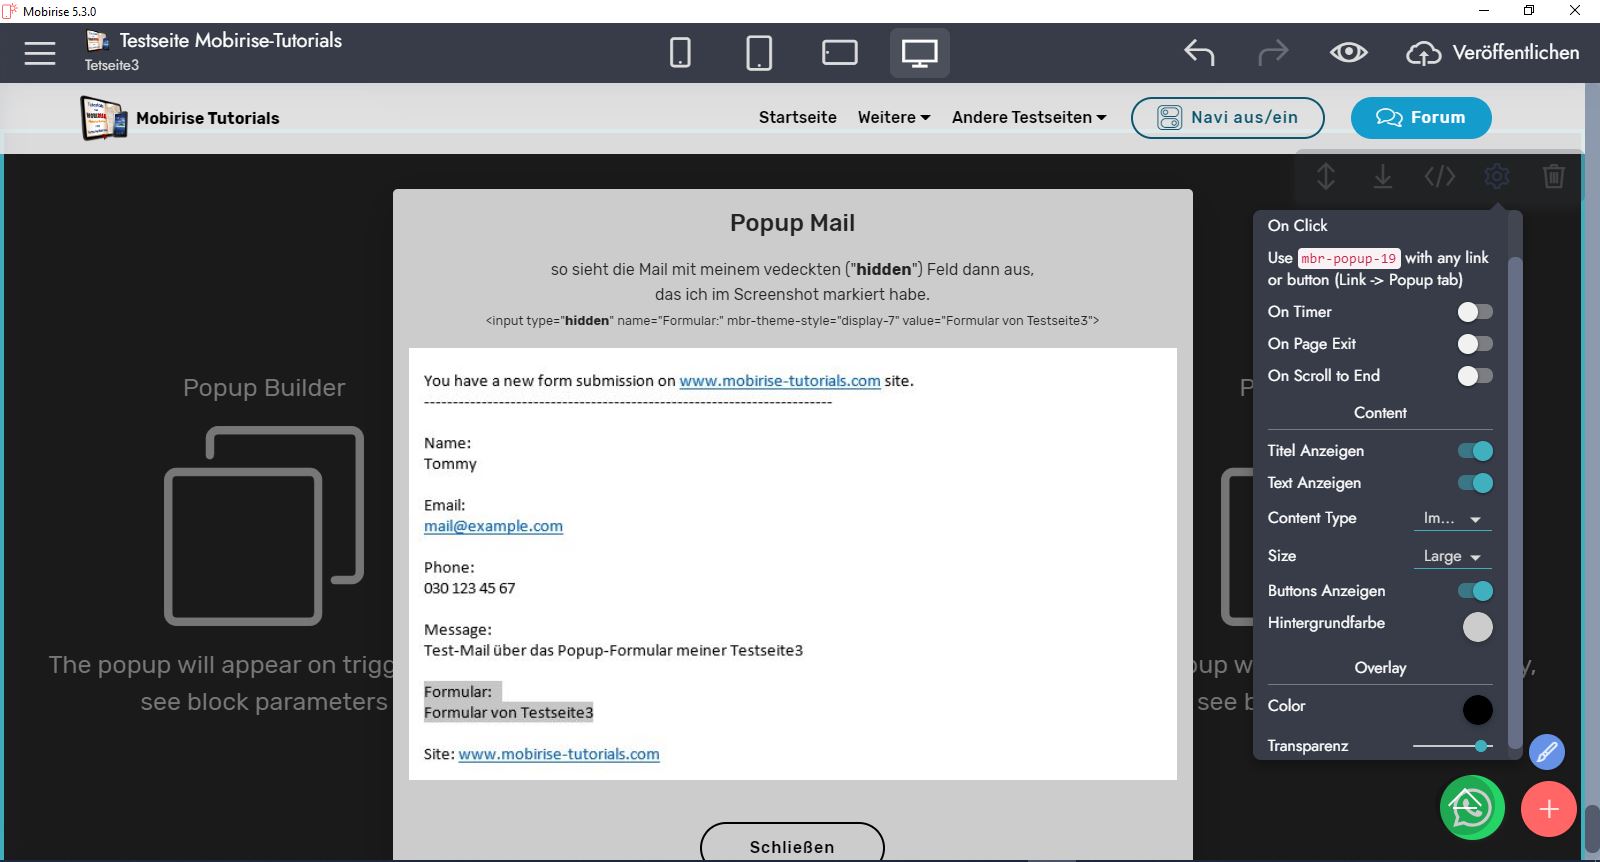Viewport: 1600px width, 862px height.
Task: Open the Size dropdown showing Large
Action: pyautogui.click(x=1452, y=556)
